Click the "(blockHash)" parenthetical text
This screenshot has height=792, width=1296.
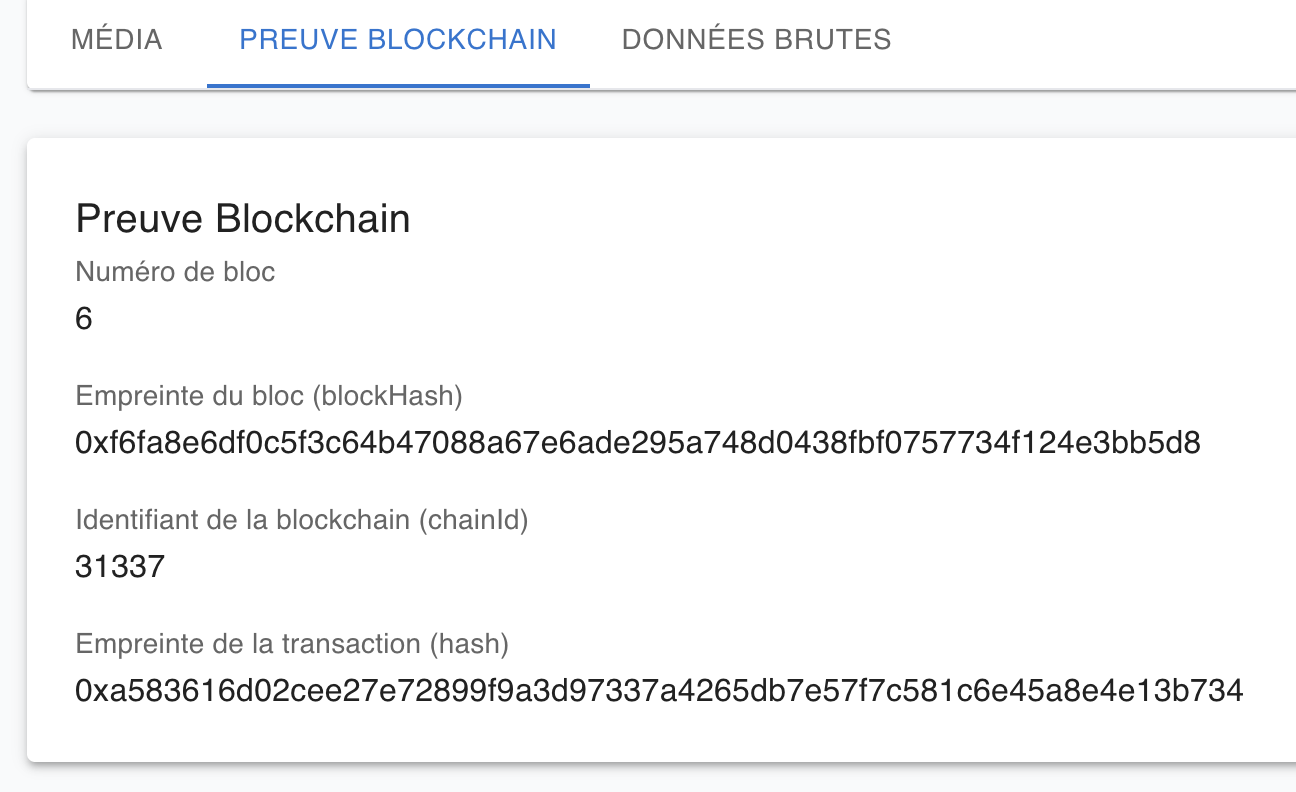pyautogui.click(x=387, y=396)
